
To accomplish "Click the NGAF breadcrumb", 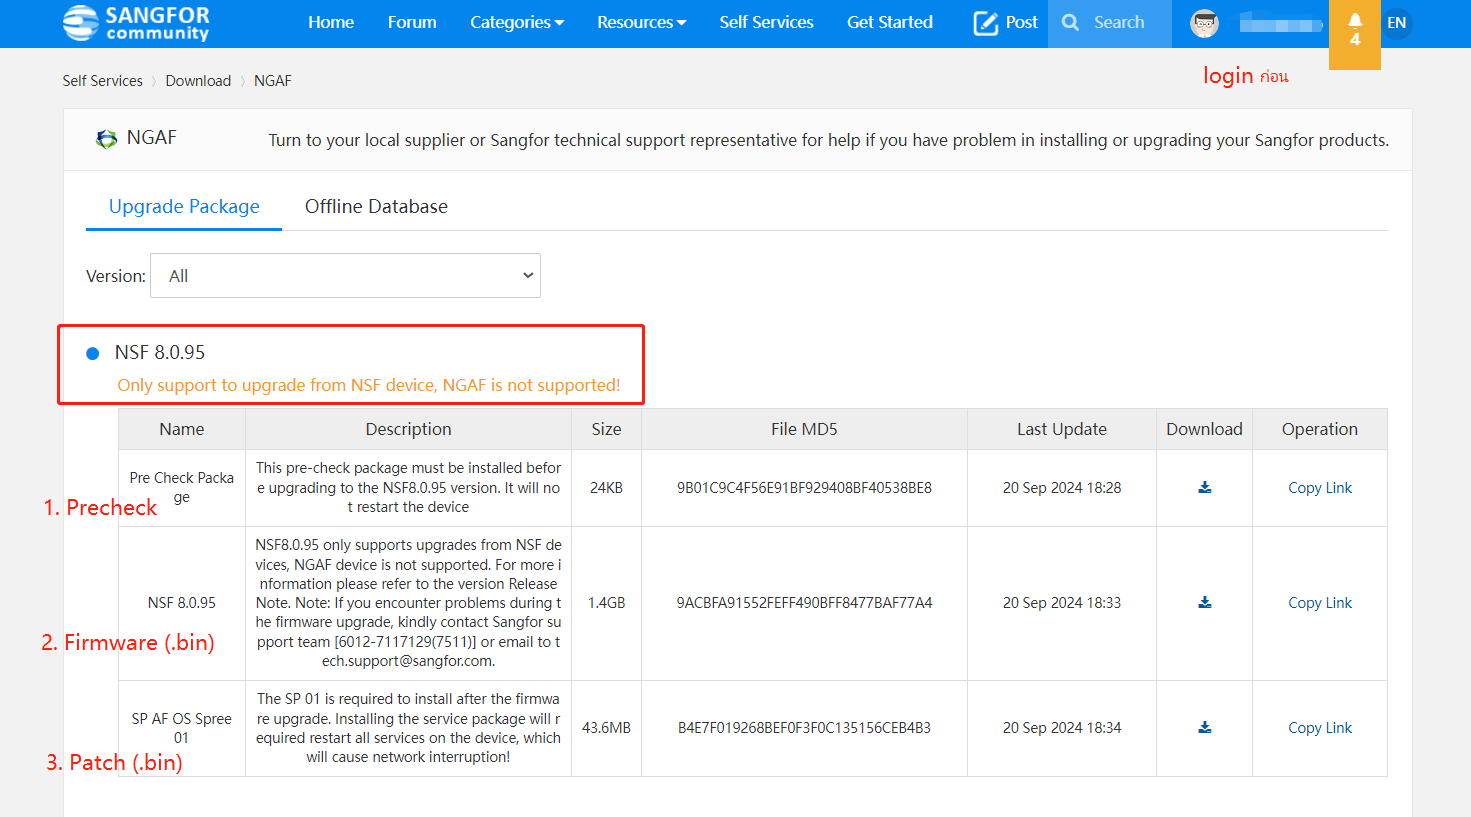I will (x=272, y=81).
